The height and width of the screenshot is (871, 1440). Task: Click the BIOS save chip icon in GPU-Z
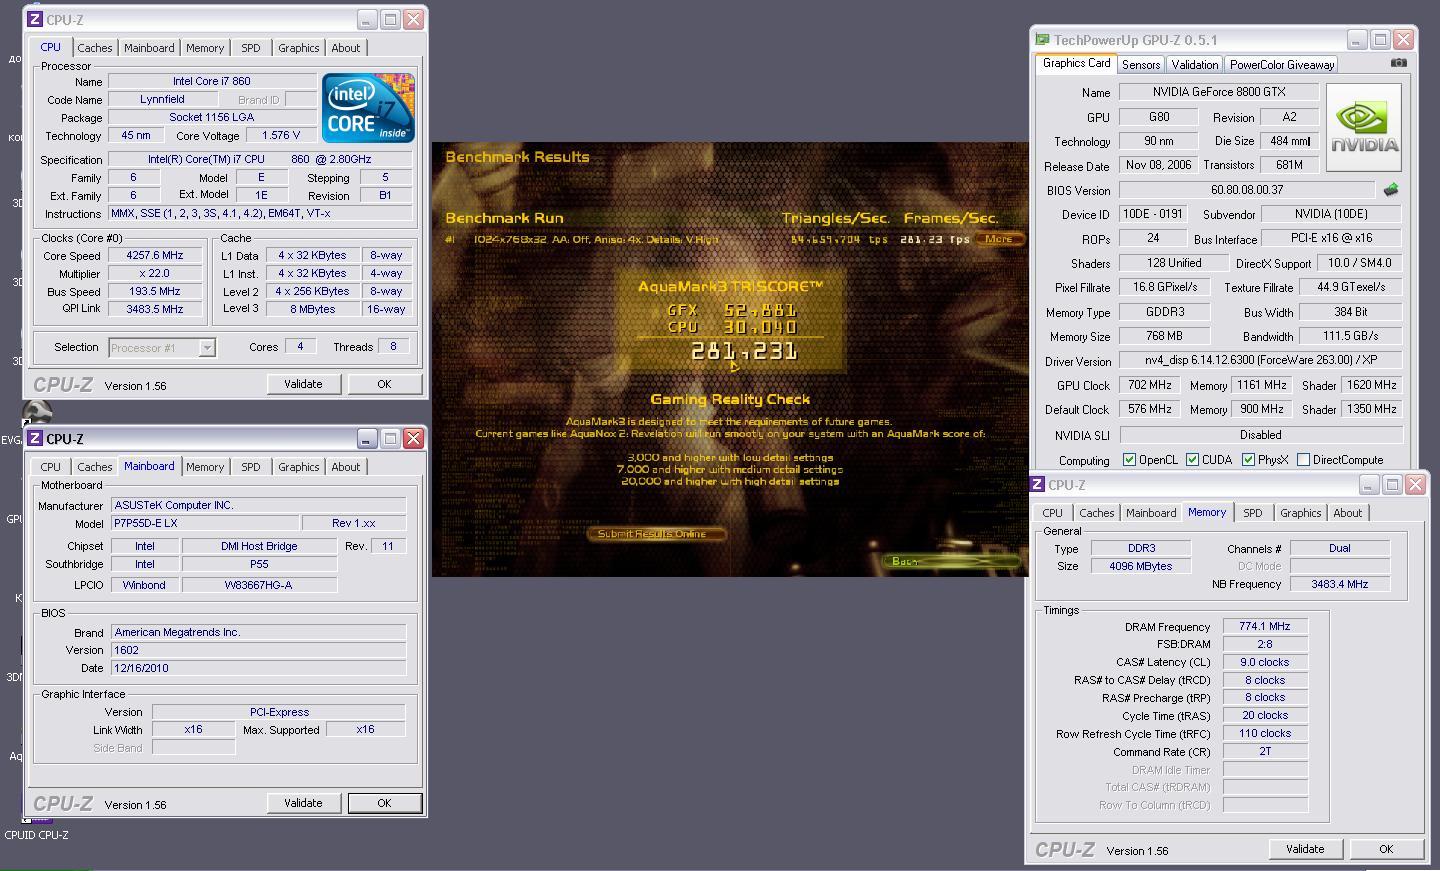[x=1391, y=189]
